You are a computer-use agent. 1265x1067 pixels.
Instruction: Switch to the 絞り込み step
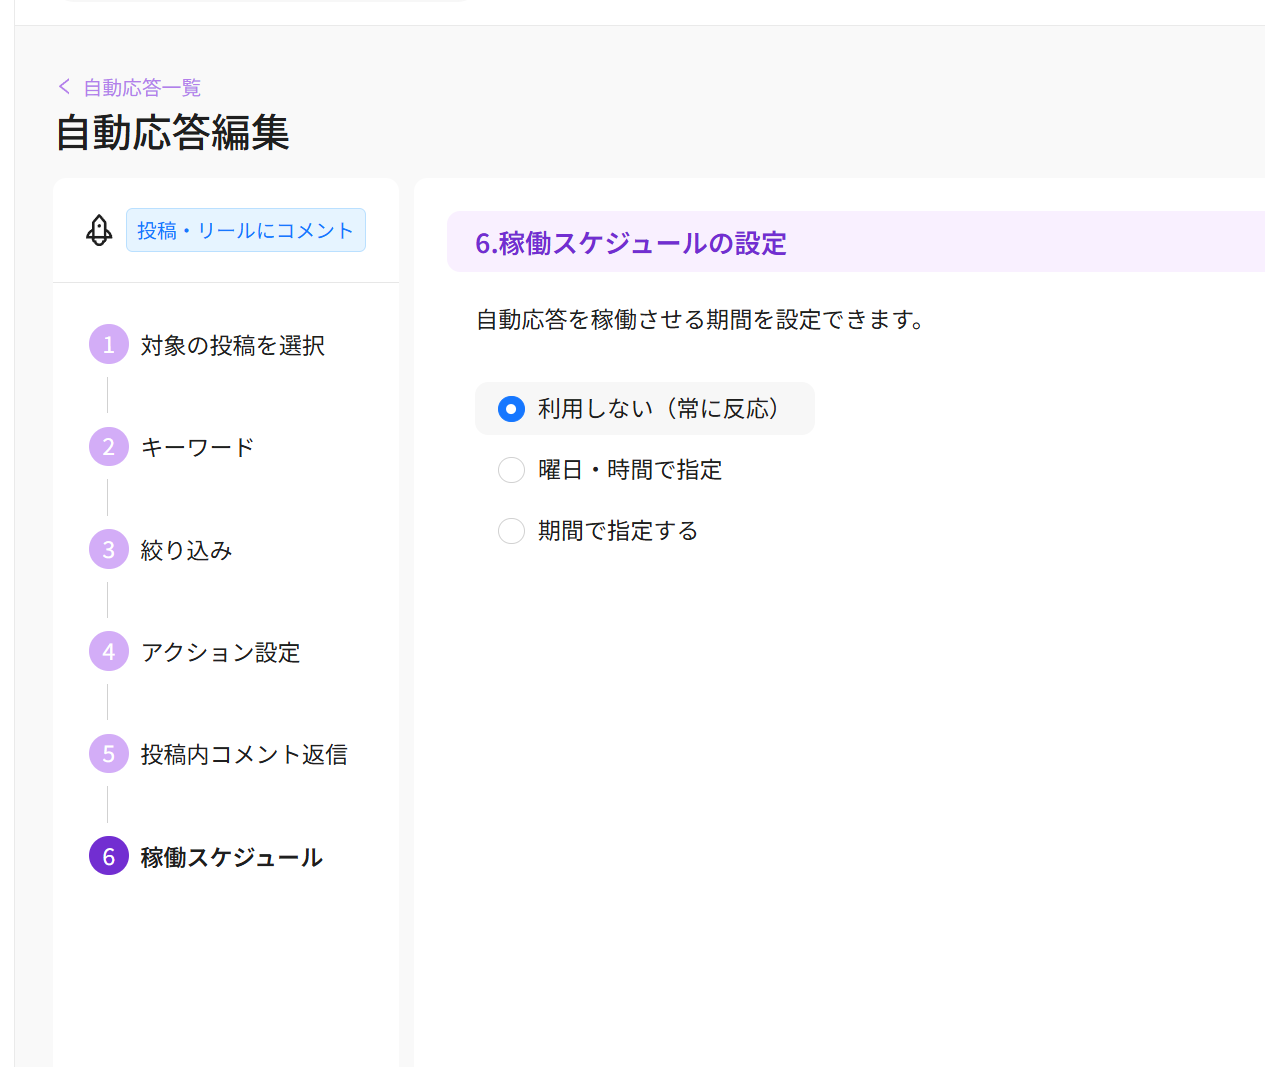[x=186, y=550]
